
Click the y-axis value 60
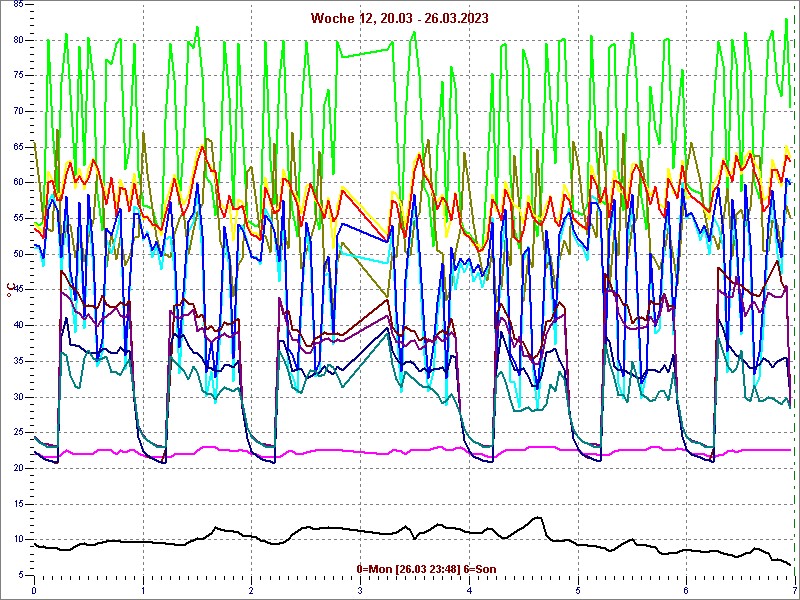(x=18, y=183)
